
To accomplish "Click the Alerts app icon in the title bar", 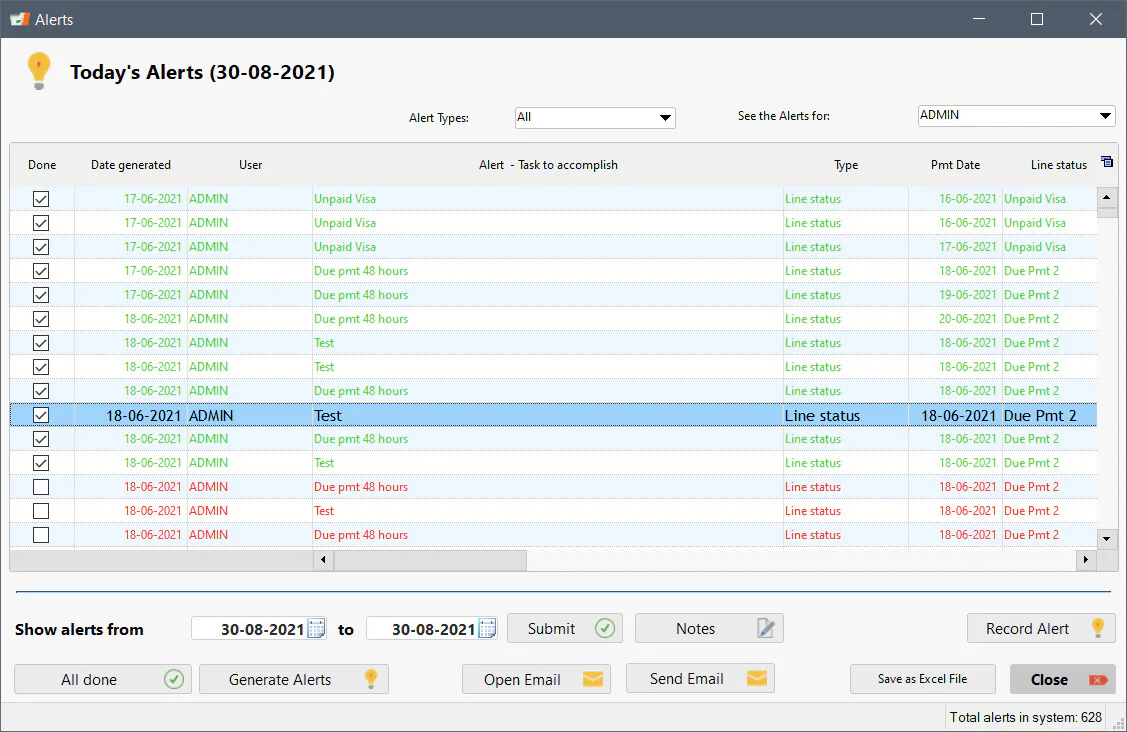I will click(19, 19).
